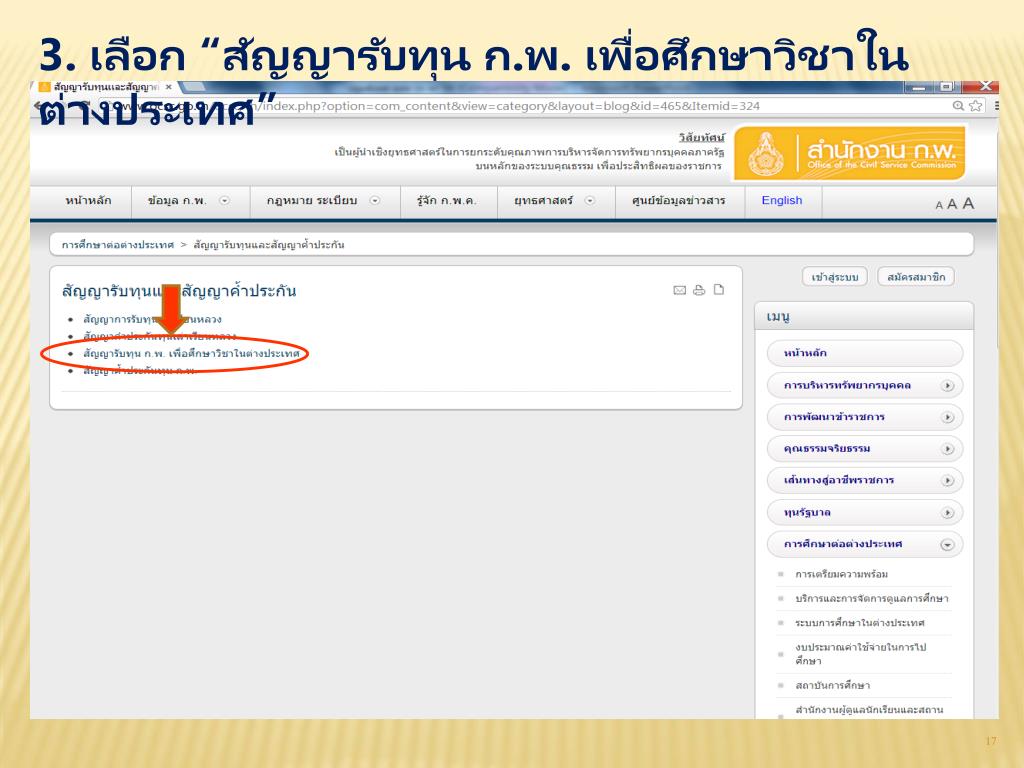Image resolution: width=1024 pixels, height=768 pixels.
Task: Open the ศูนย์ข้อมูลข่าวสาร navigation item
Action: 679,200
